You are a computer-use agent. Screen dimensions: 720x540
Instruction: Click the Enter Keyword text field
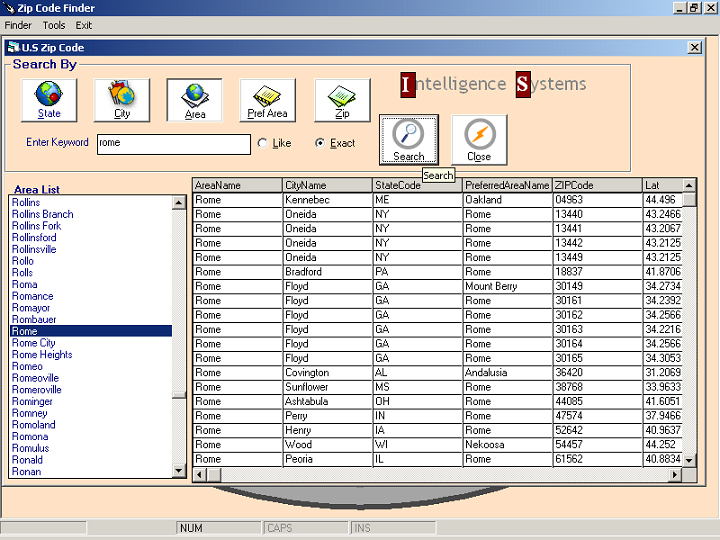[x=173, y=144]
